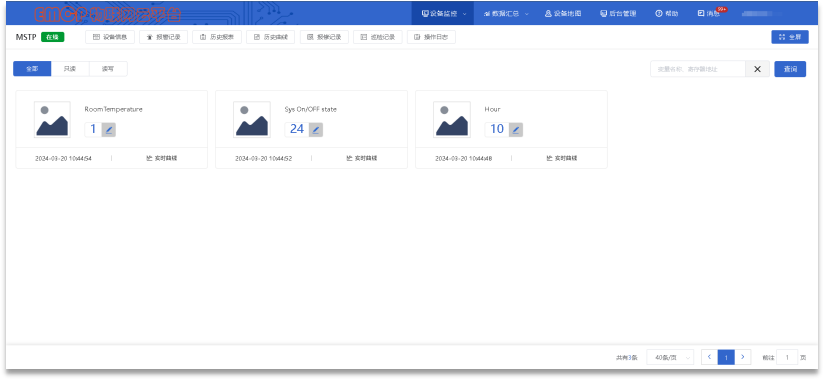Click the 查询 search button
Image resolution: width=824 pixels, height=380 pixels.
pos(790,69)
